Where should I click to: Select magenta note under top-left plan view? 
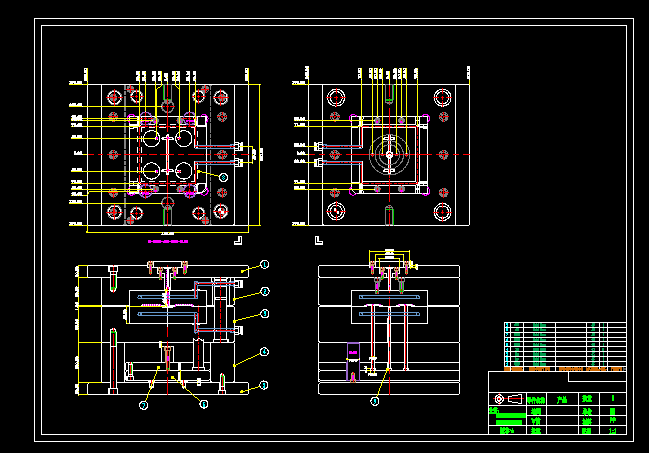point(168,241)
